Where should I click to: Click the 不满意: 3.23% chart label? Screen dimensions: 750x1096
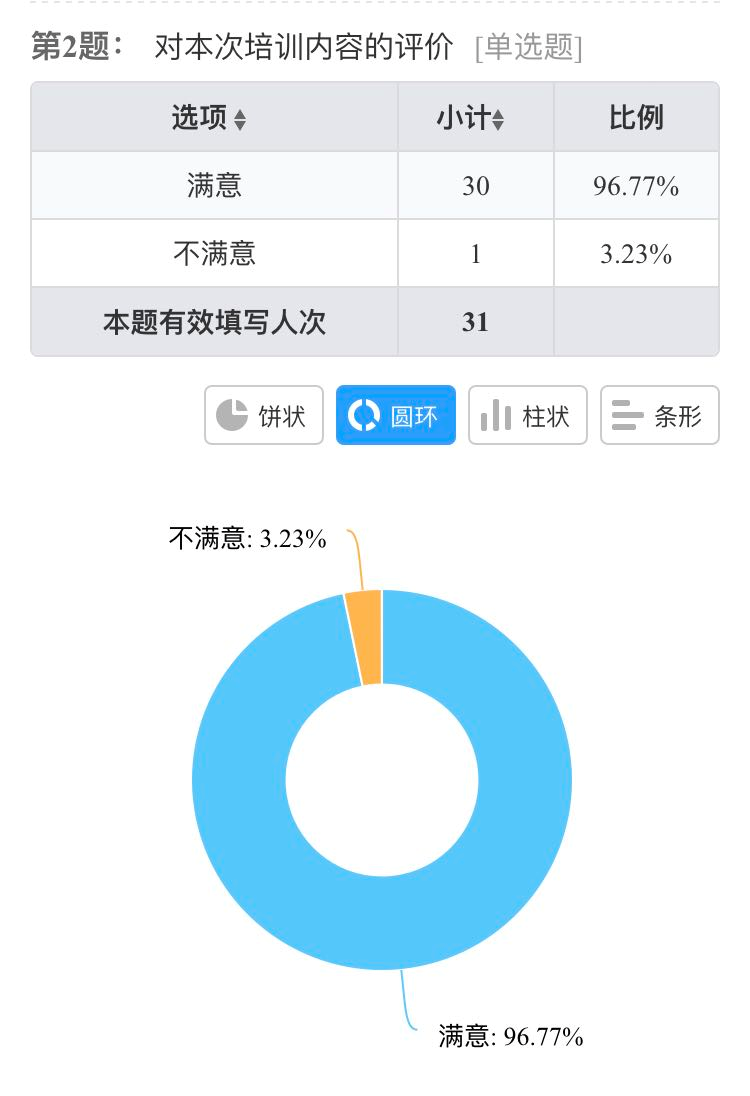[247, 539]
